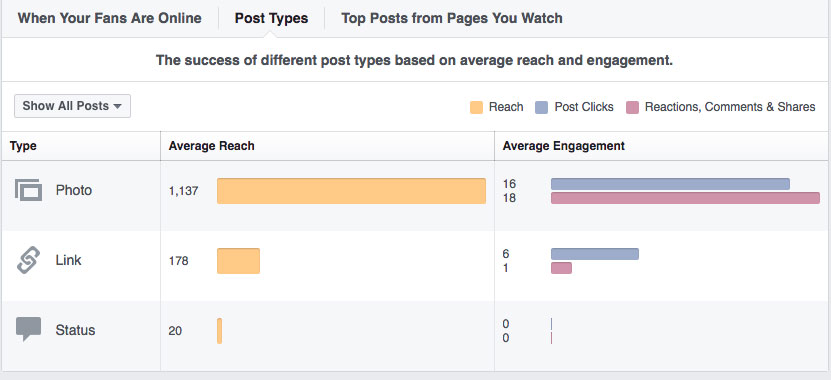This screenshot has width=831, height=380.
Task: Click the Photo post type icon
Action: (28, 190)
